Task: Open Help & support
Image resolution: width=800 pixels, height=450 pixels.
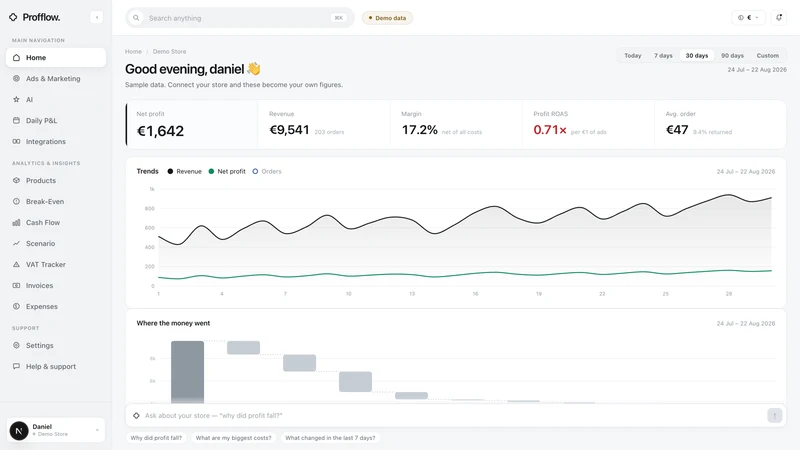Action: pyautogui.click(x=56, y=366)
